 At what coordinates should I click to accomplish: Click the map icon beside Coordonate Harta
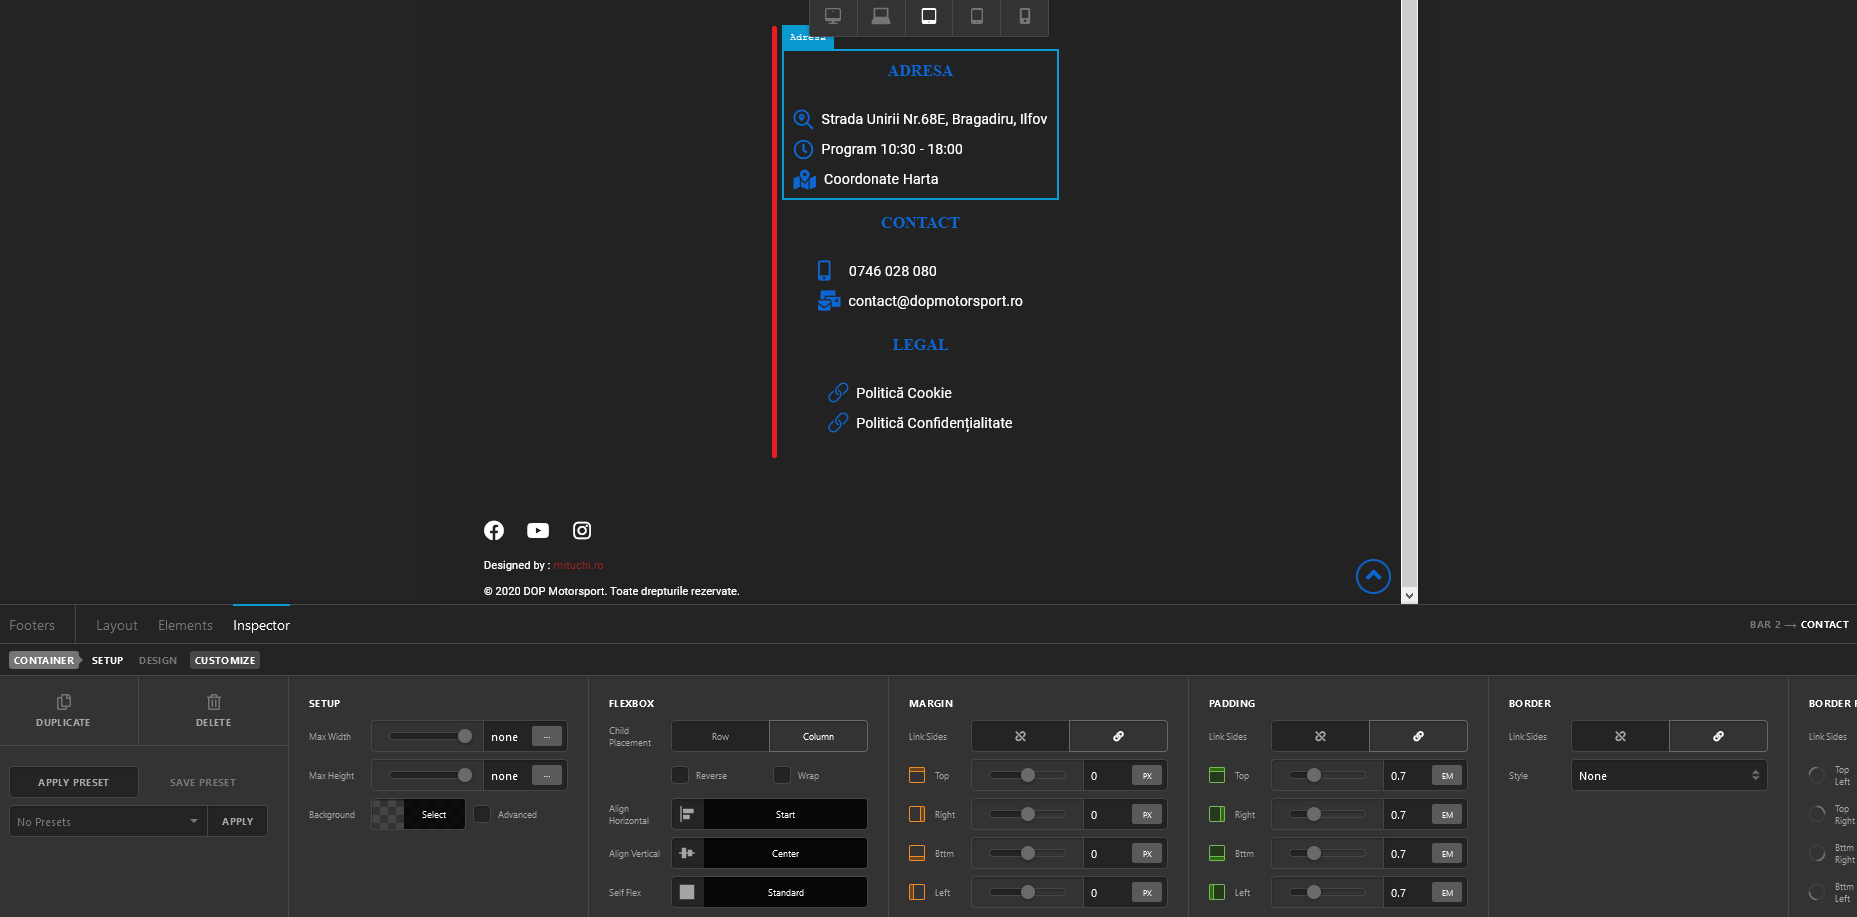(x=805, y=179)
